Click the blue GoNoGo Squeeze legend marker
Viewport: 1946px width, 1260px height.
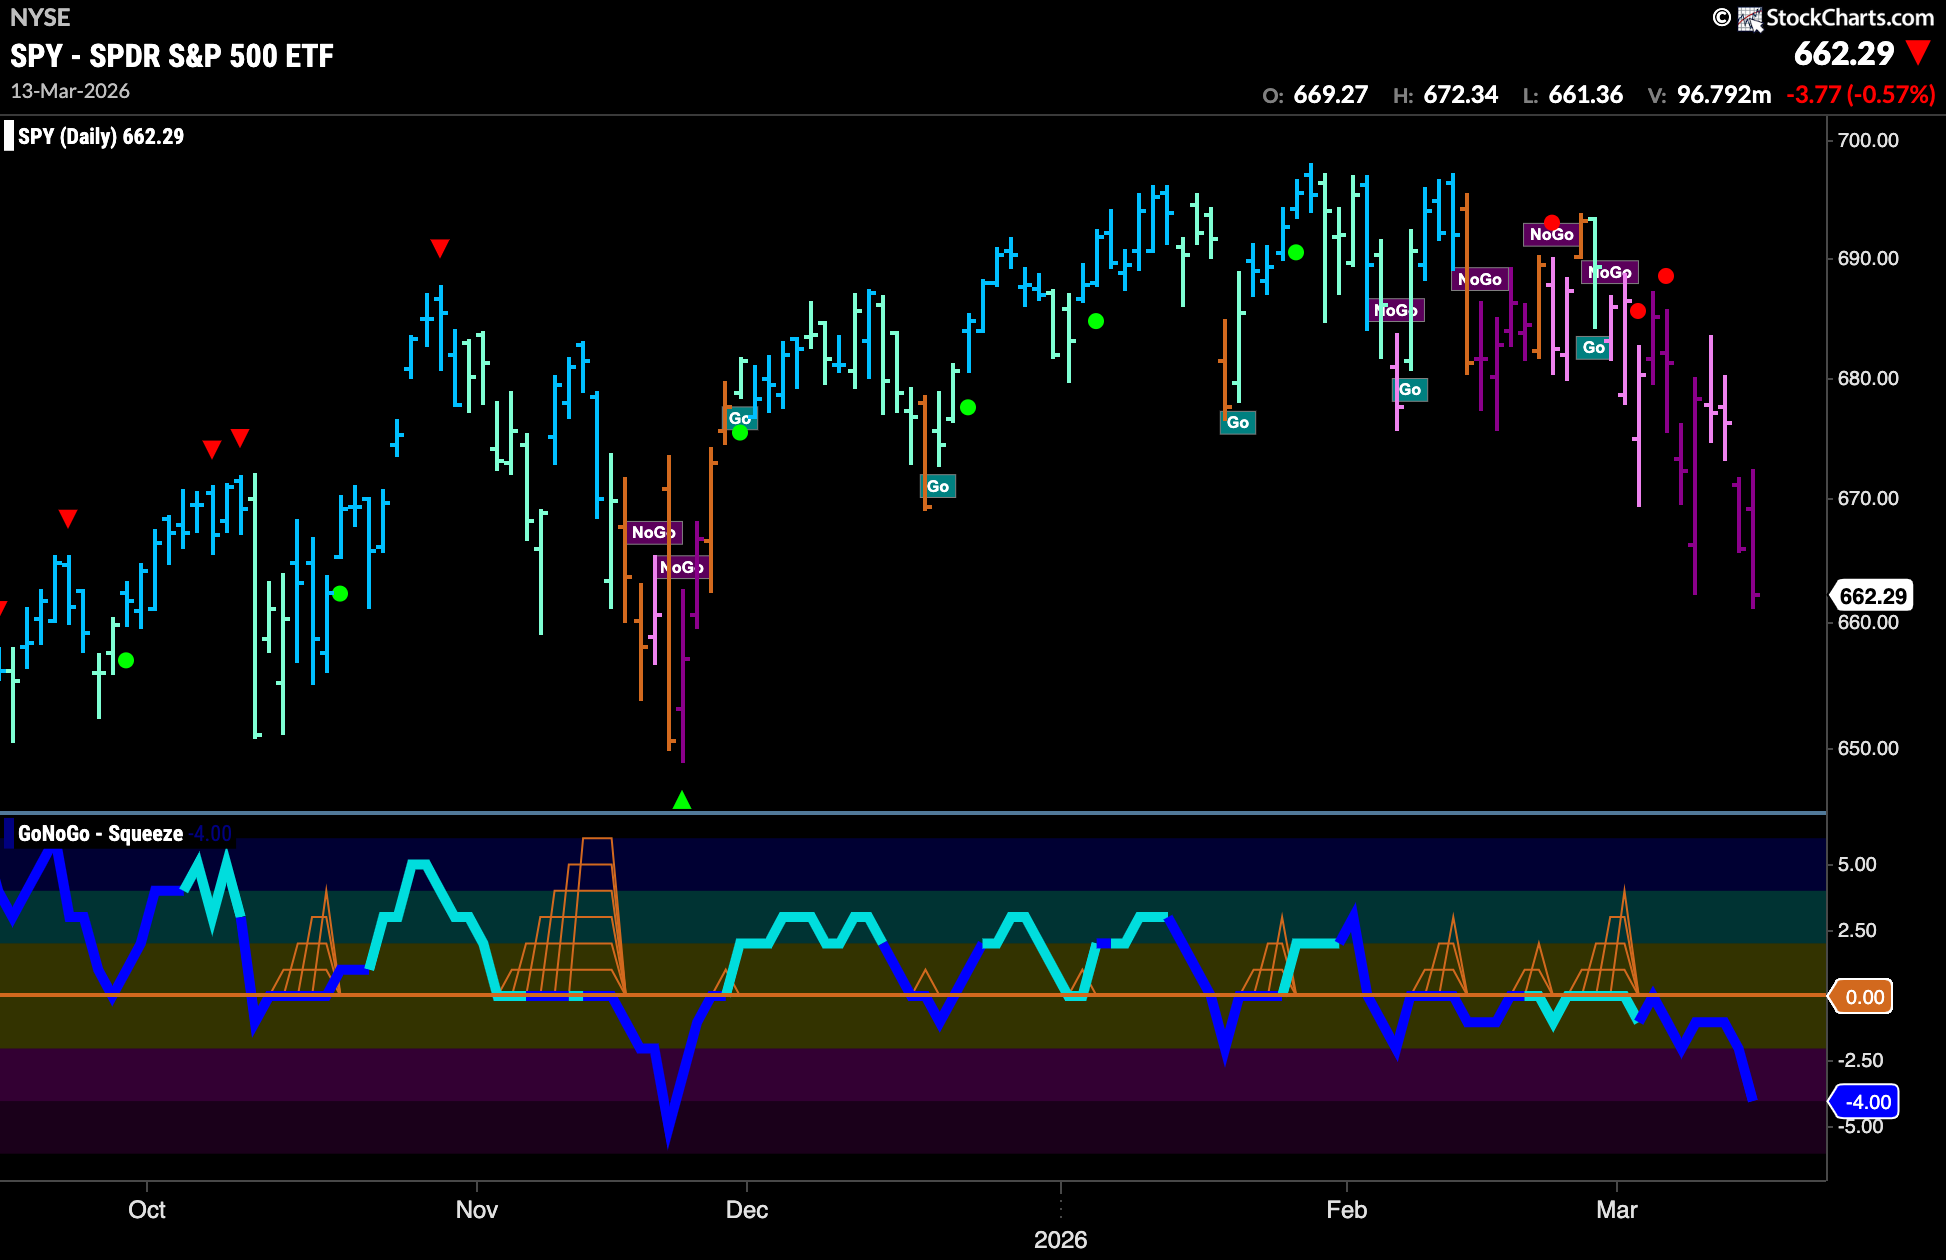(9, 833)
